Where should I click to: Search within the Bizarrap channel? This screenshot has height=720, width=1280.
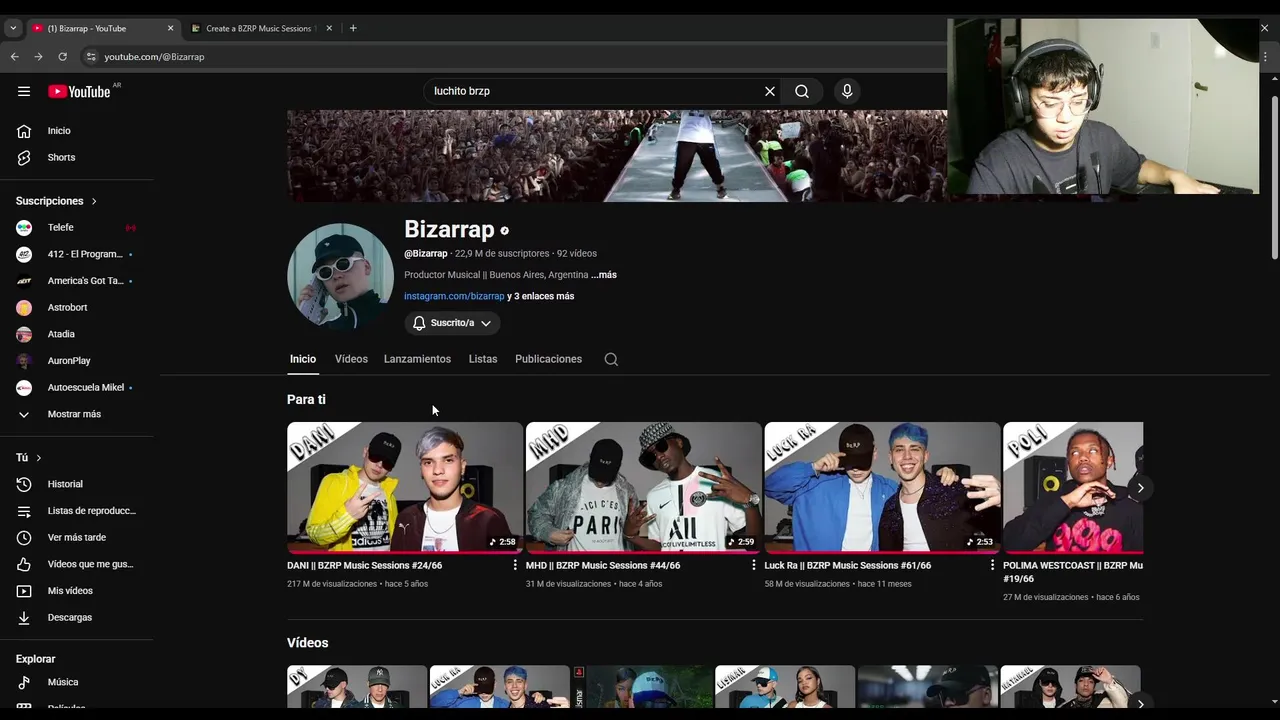tap(611, 360)
